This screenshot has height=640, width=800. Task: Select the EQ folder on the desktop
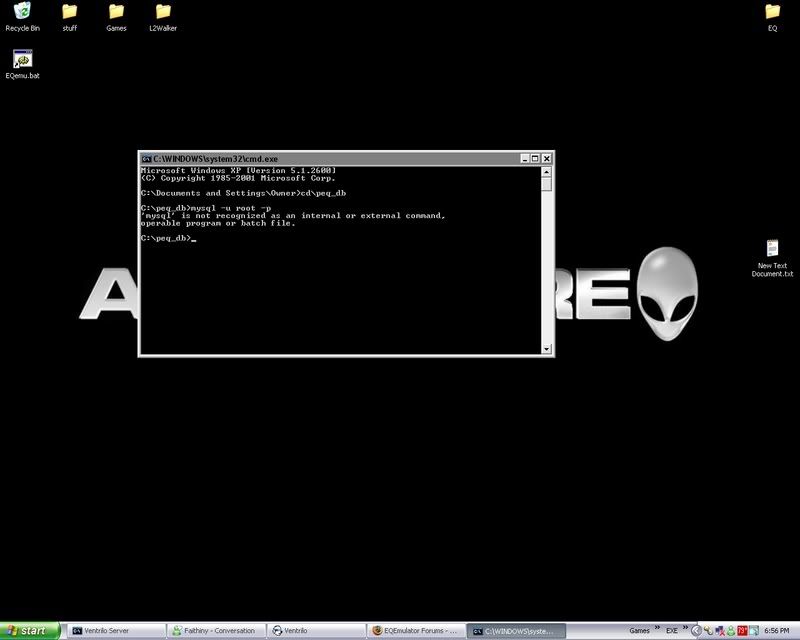pyautogui.click(x=772, y=17)
